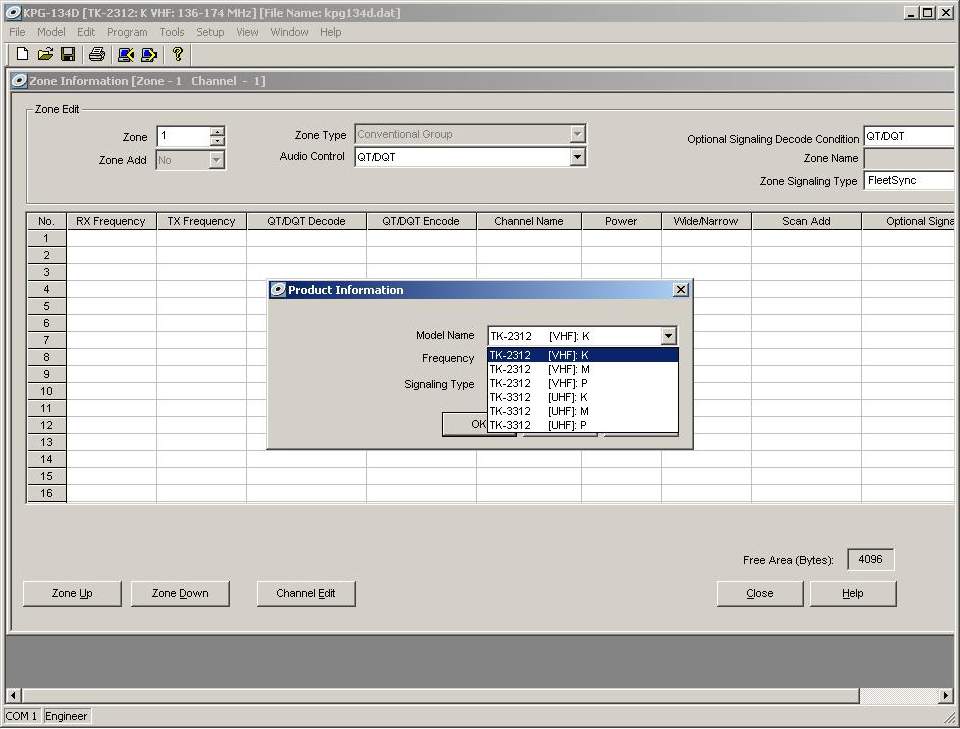Open the Program menu
This screenshot has width=960, height=729.
tap(127, 32)
